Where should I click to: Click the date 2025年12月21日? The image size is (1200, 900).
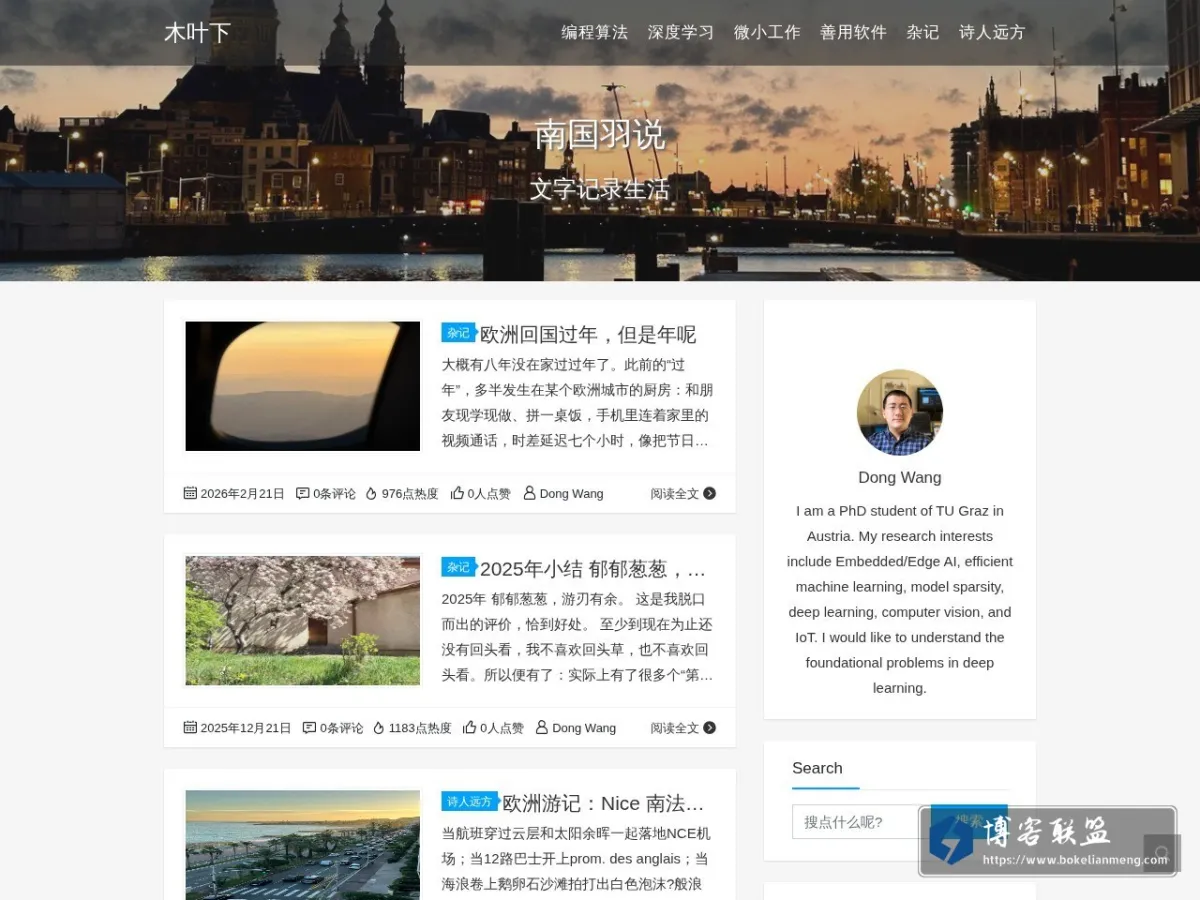click(246, 728)
